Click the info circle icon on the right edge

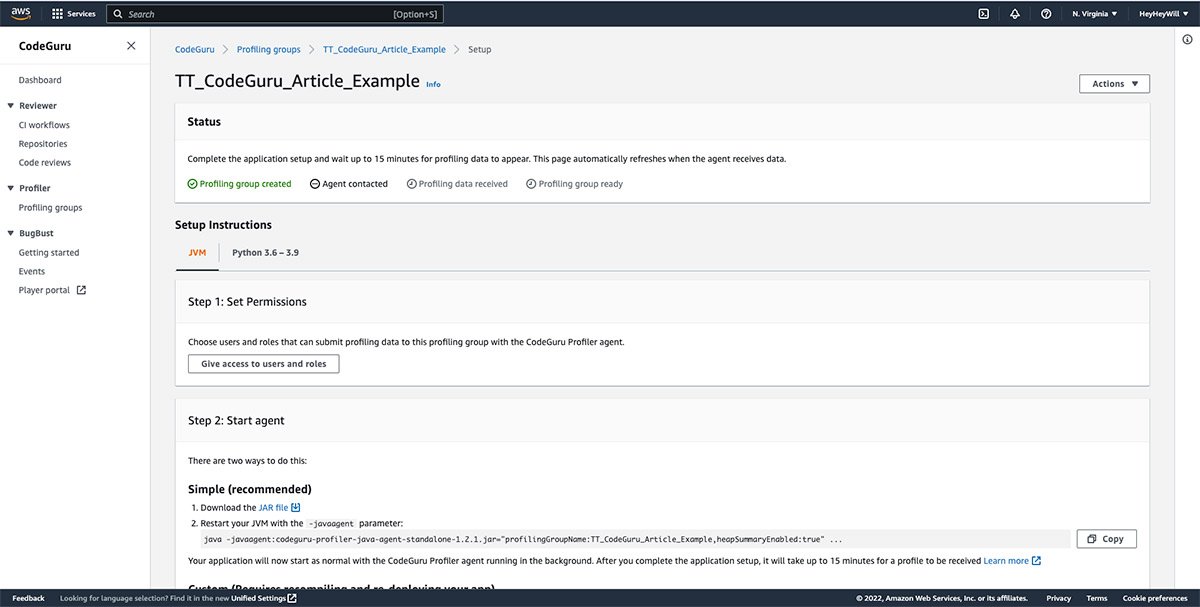point(1186,39)
